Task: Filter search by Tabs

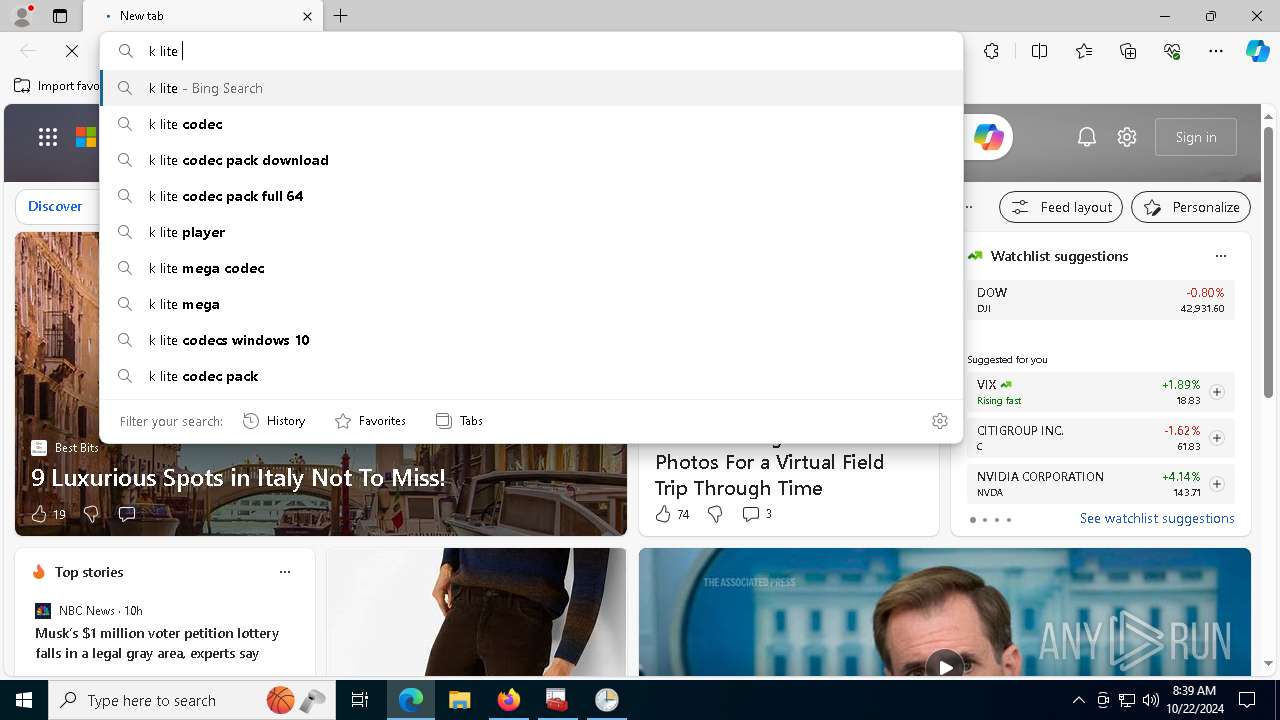Action: click(x=460, y=421)
